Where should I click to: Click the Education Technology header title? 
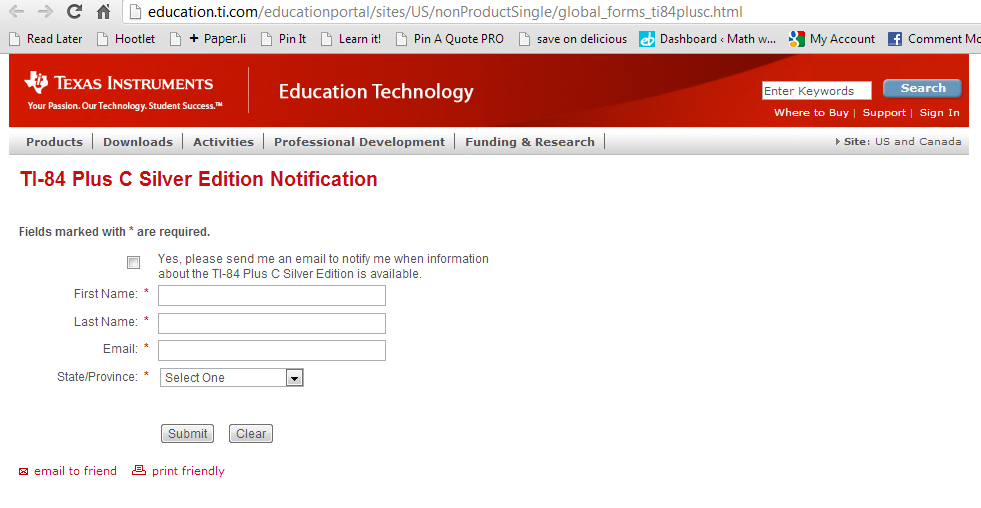(x=376, y=91)
